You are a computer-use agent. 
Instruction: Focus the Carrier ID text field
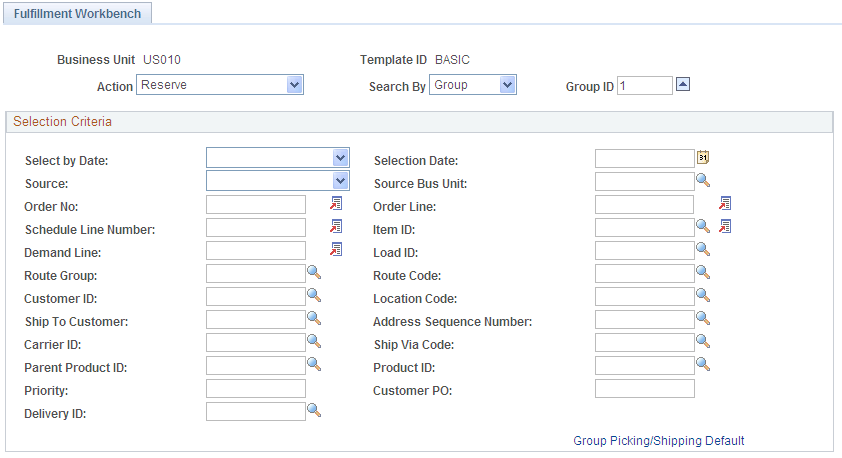pos(256,343)
